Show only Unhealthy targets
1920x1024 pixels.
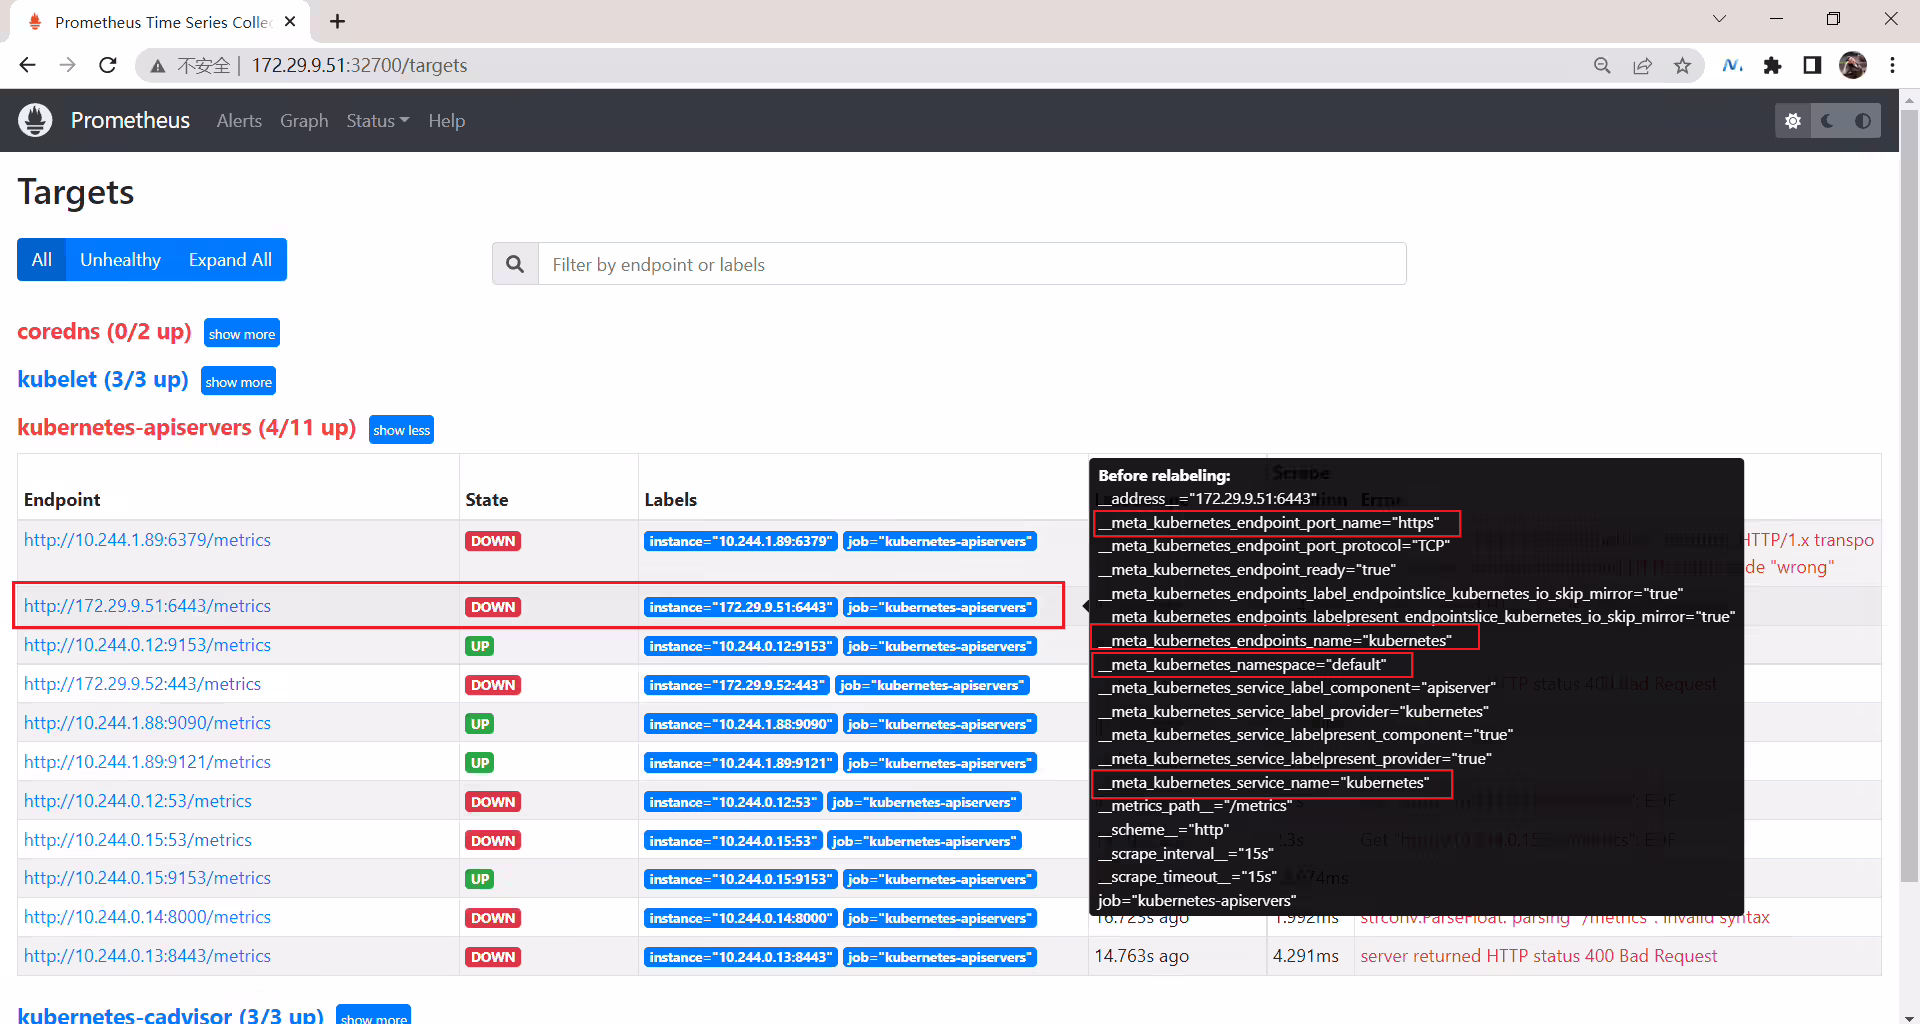tap(120, 259)
